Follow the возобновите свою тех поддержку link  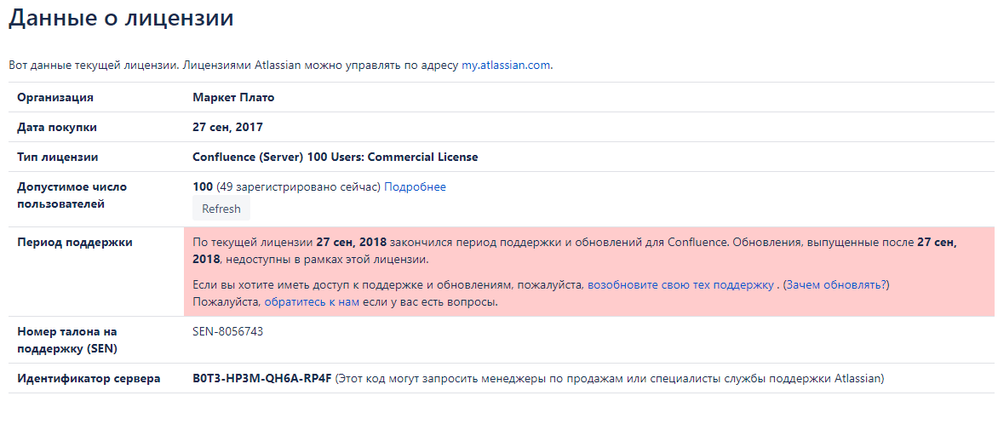(680, 285)
